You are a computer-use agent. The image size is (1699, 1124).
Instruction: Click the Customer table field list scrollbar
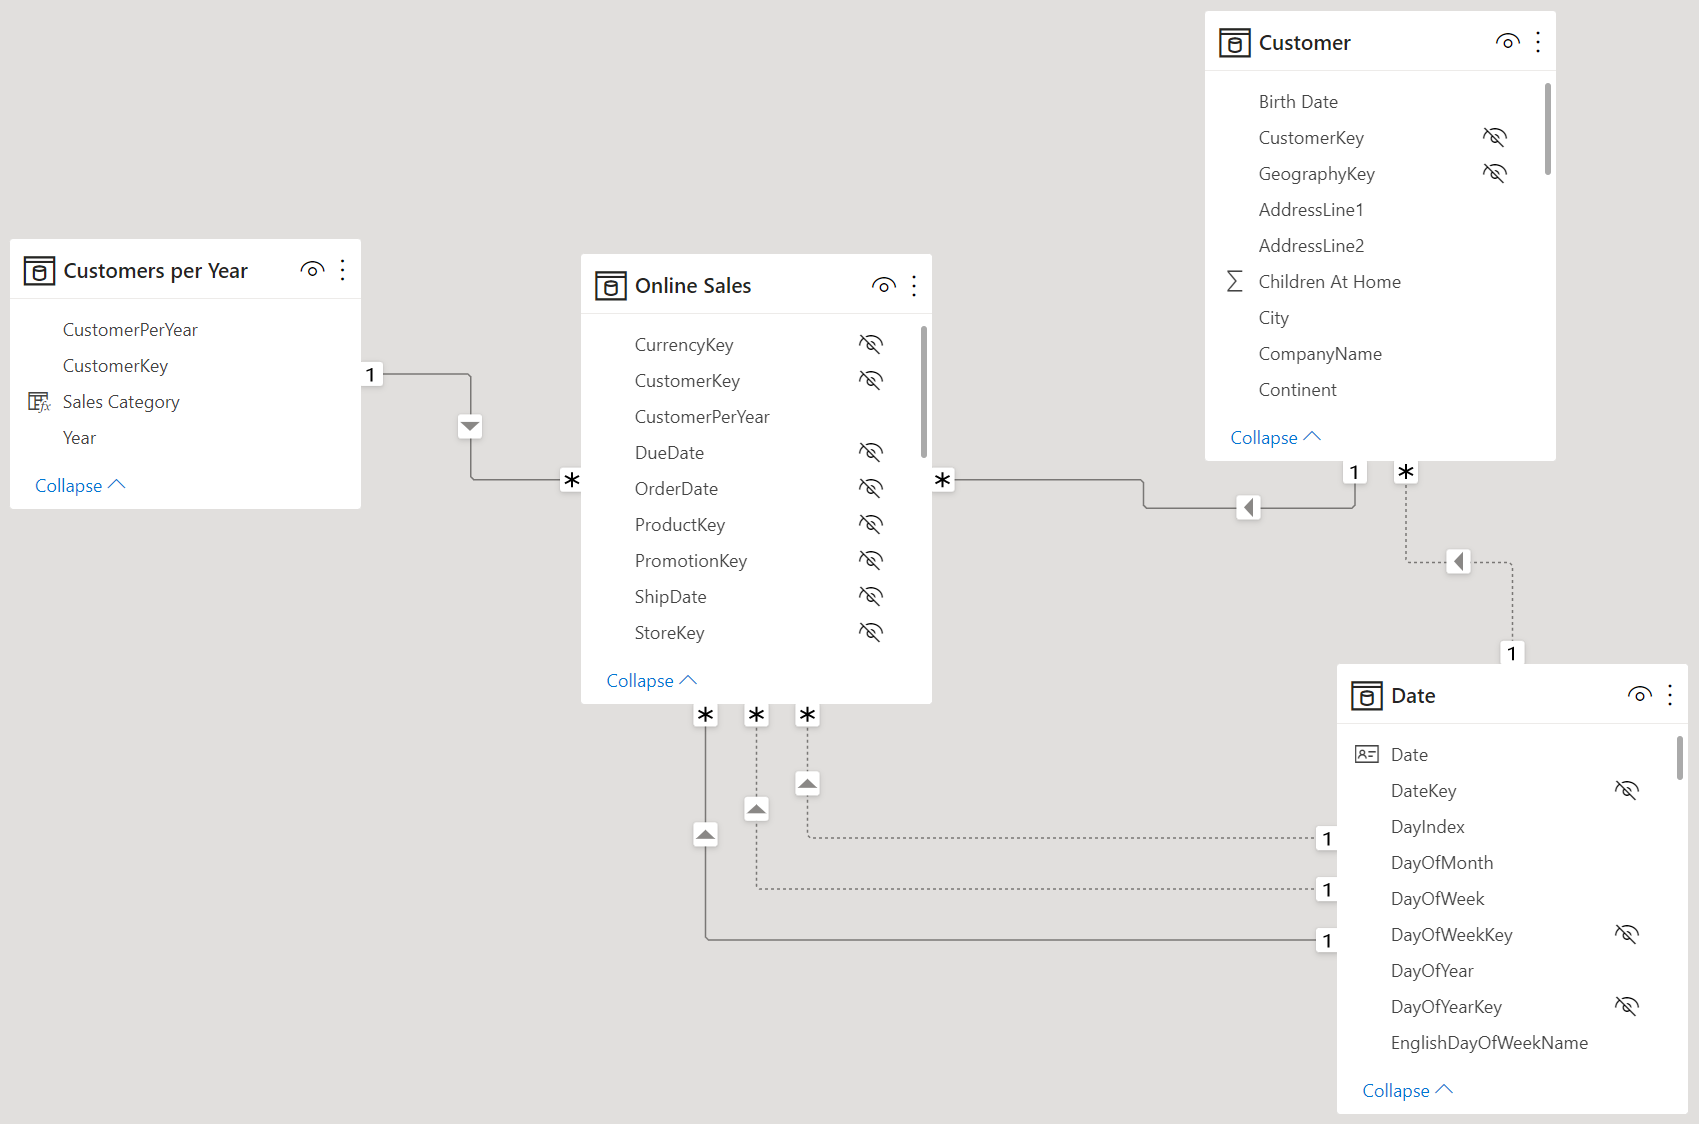[1548, 129]
